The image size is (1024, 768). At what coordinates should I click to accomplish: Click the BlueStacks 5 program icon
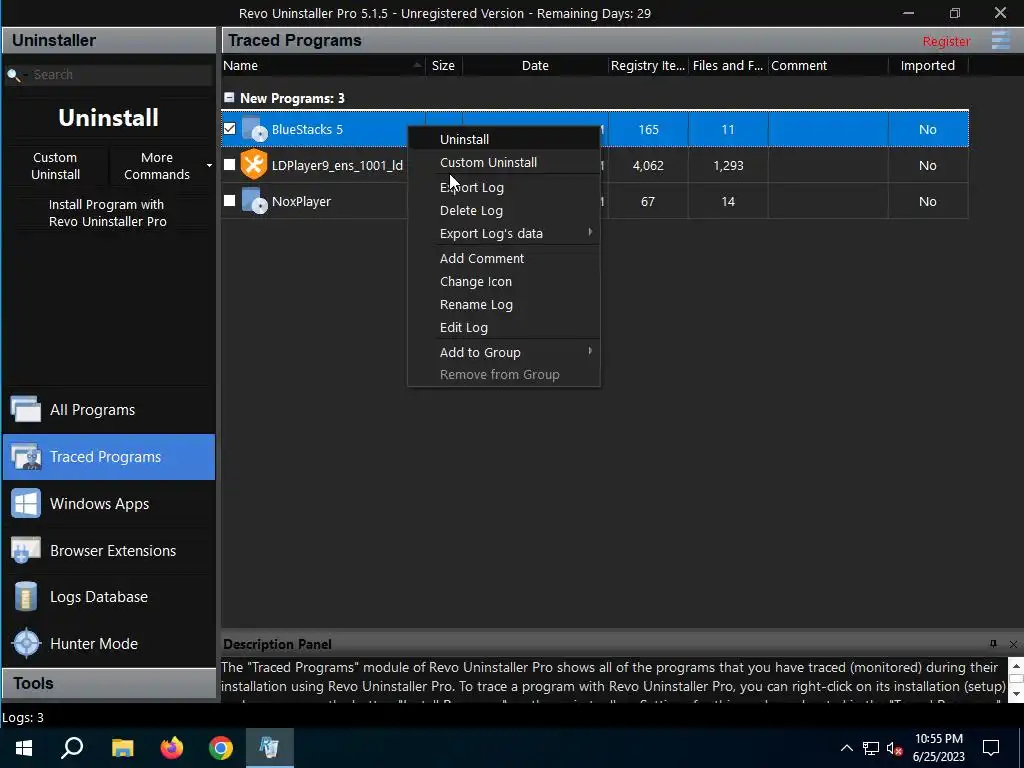(x=254, y=129)
